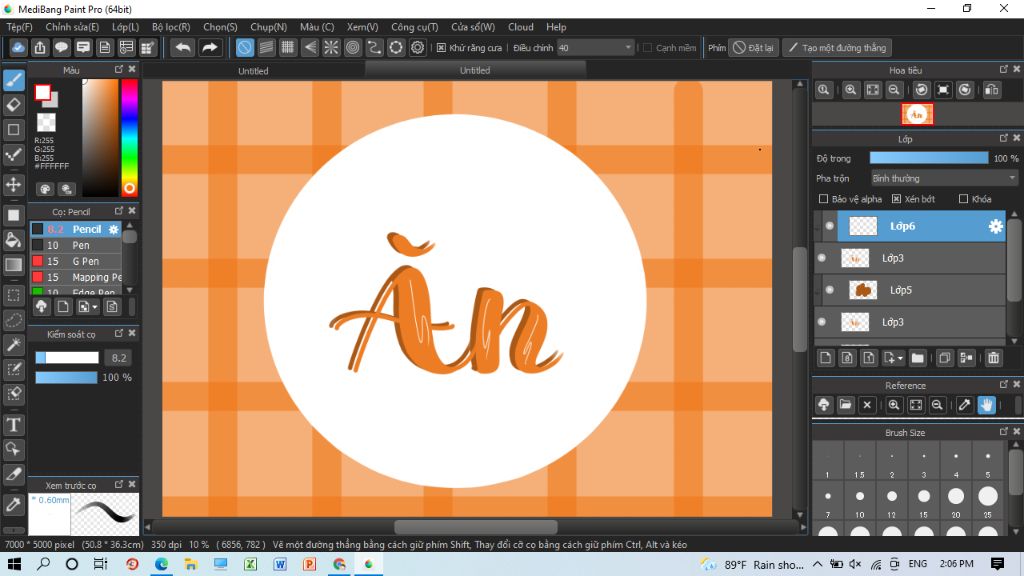Open snap settings gear
The width and height of the screenshot is (1024, 576).
pyautogui.click(x=417, y=48)
